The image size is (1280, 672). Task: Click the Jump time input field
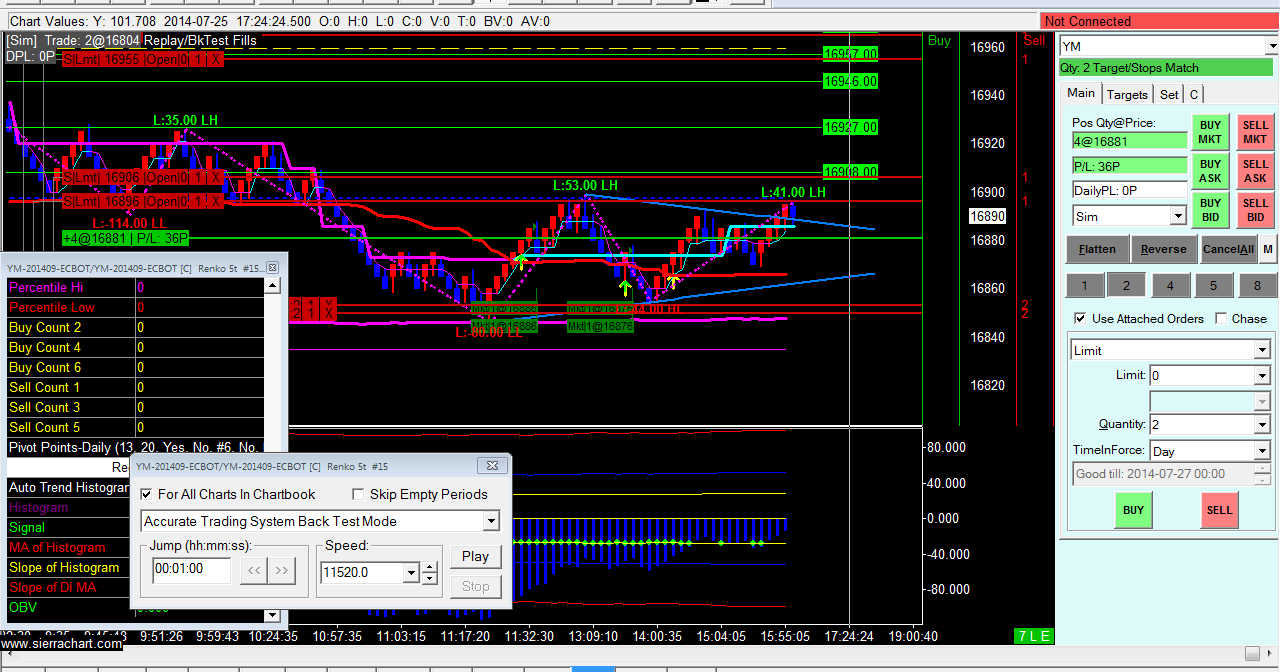point(191,571)
